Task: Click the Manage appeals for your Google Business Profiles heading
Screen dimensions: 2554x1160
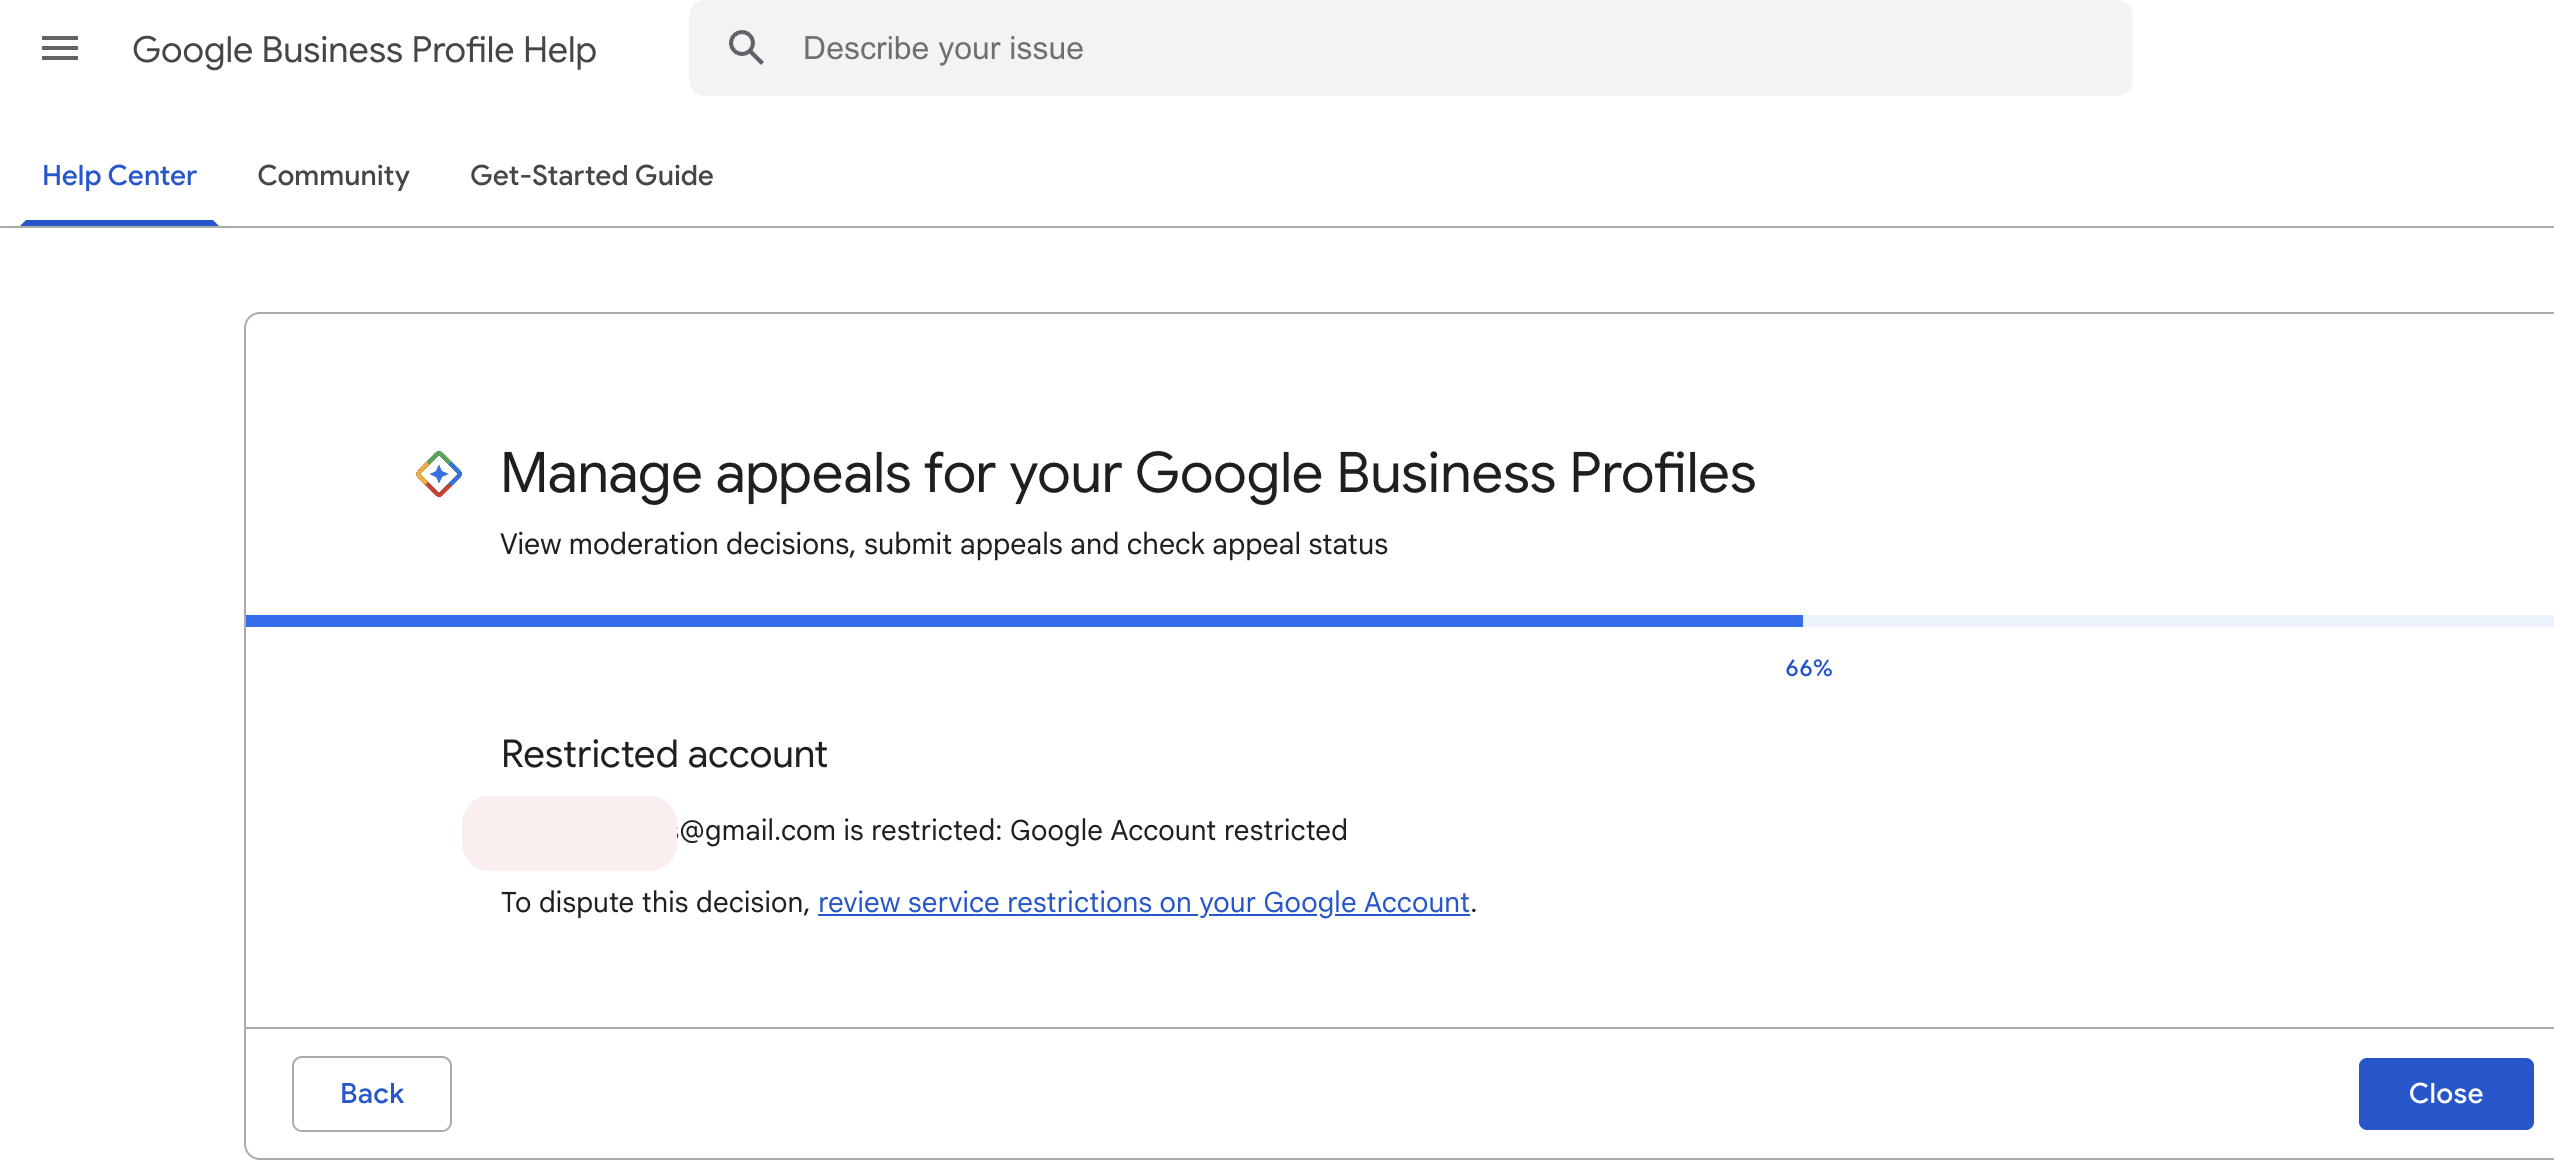Action: 1128,474
